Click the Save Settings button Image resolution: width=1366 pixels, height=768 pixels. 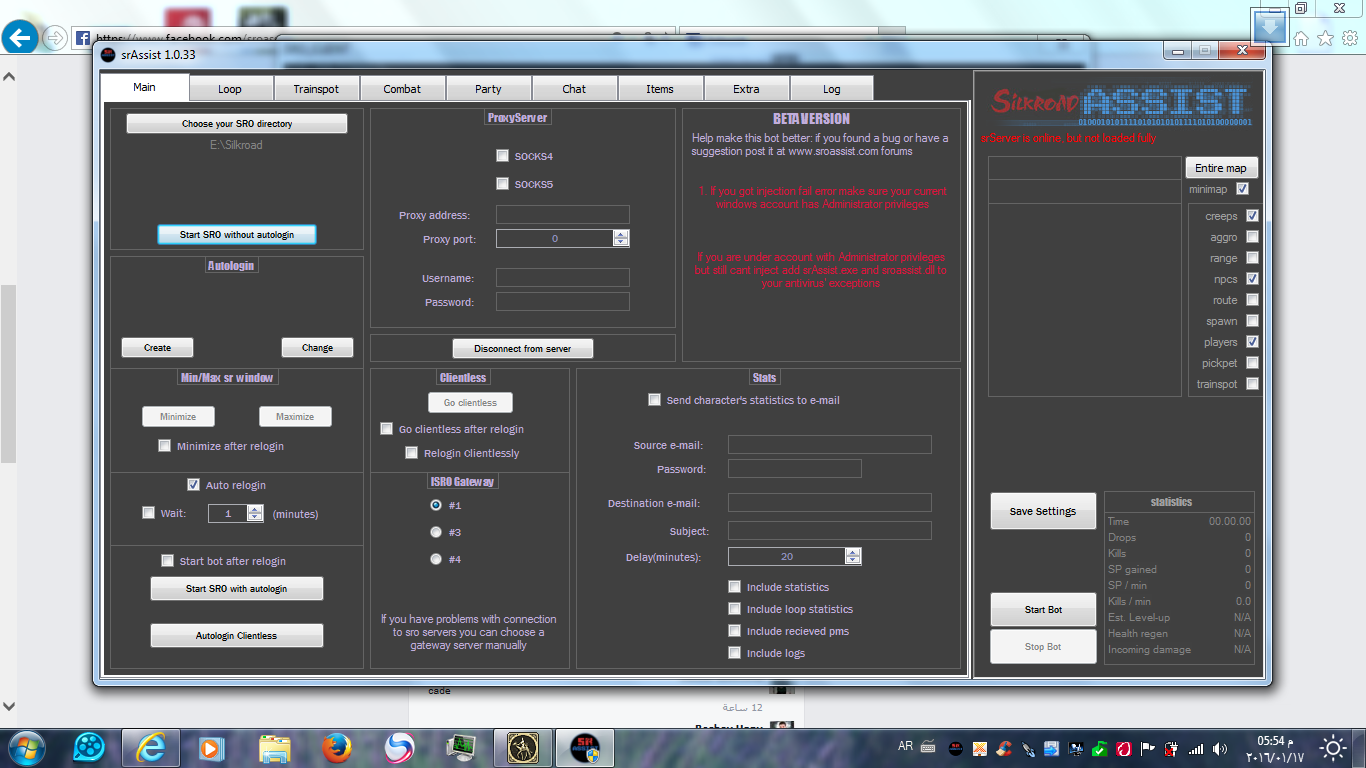[x=1043, y=511]
